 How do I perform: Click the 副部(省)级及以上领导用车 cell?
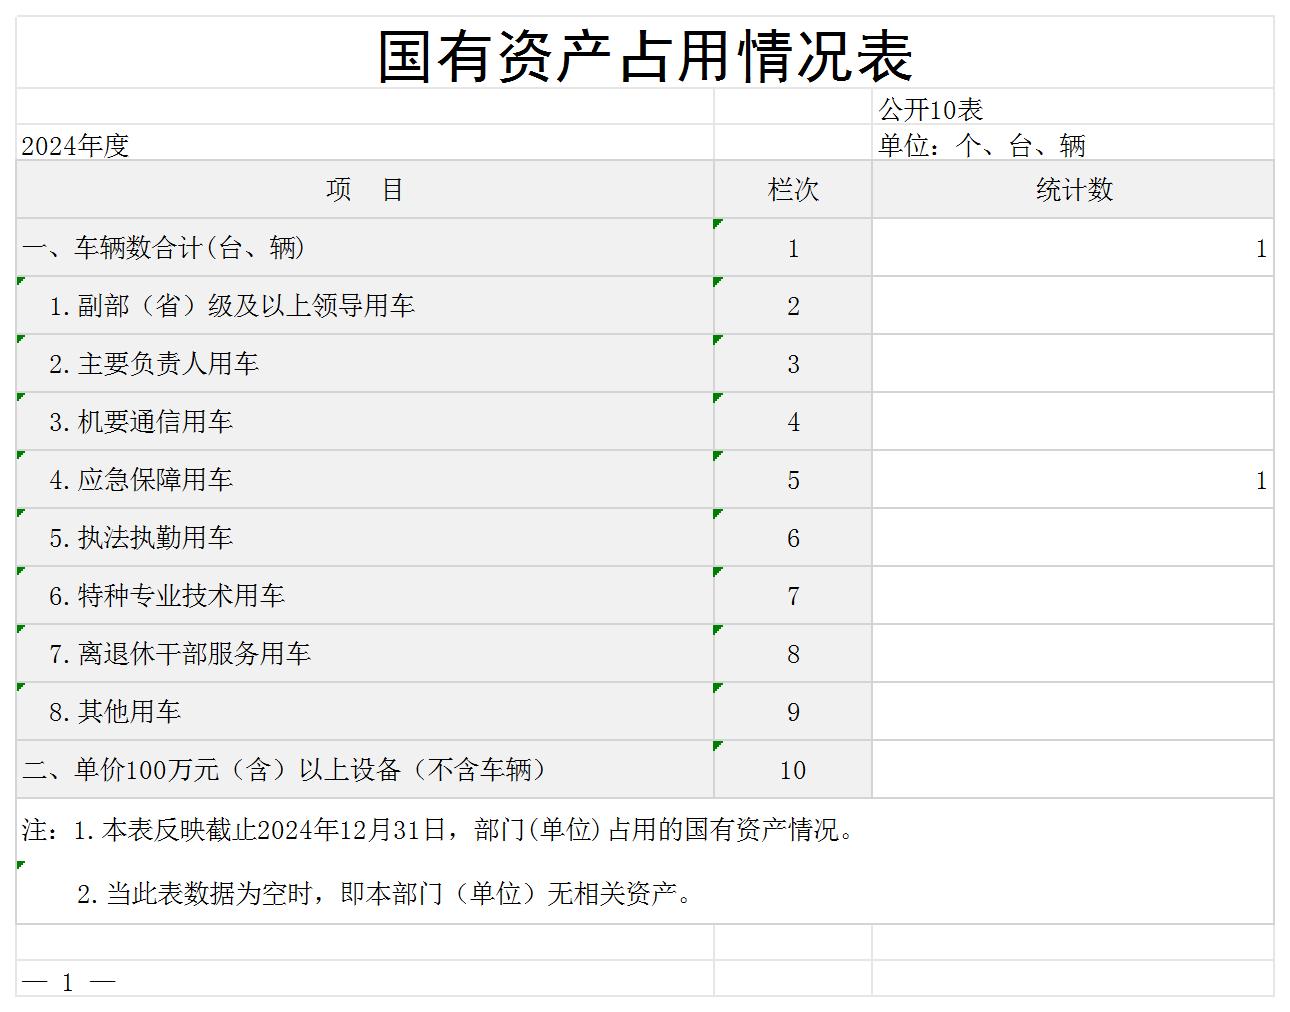coord(232,306)
